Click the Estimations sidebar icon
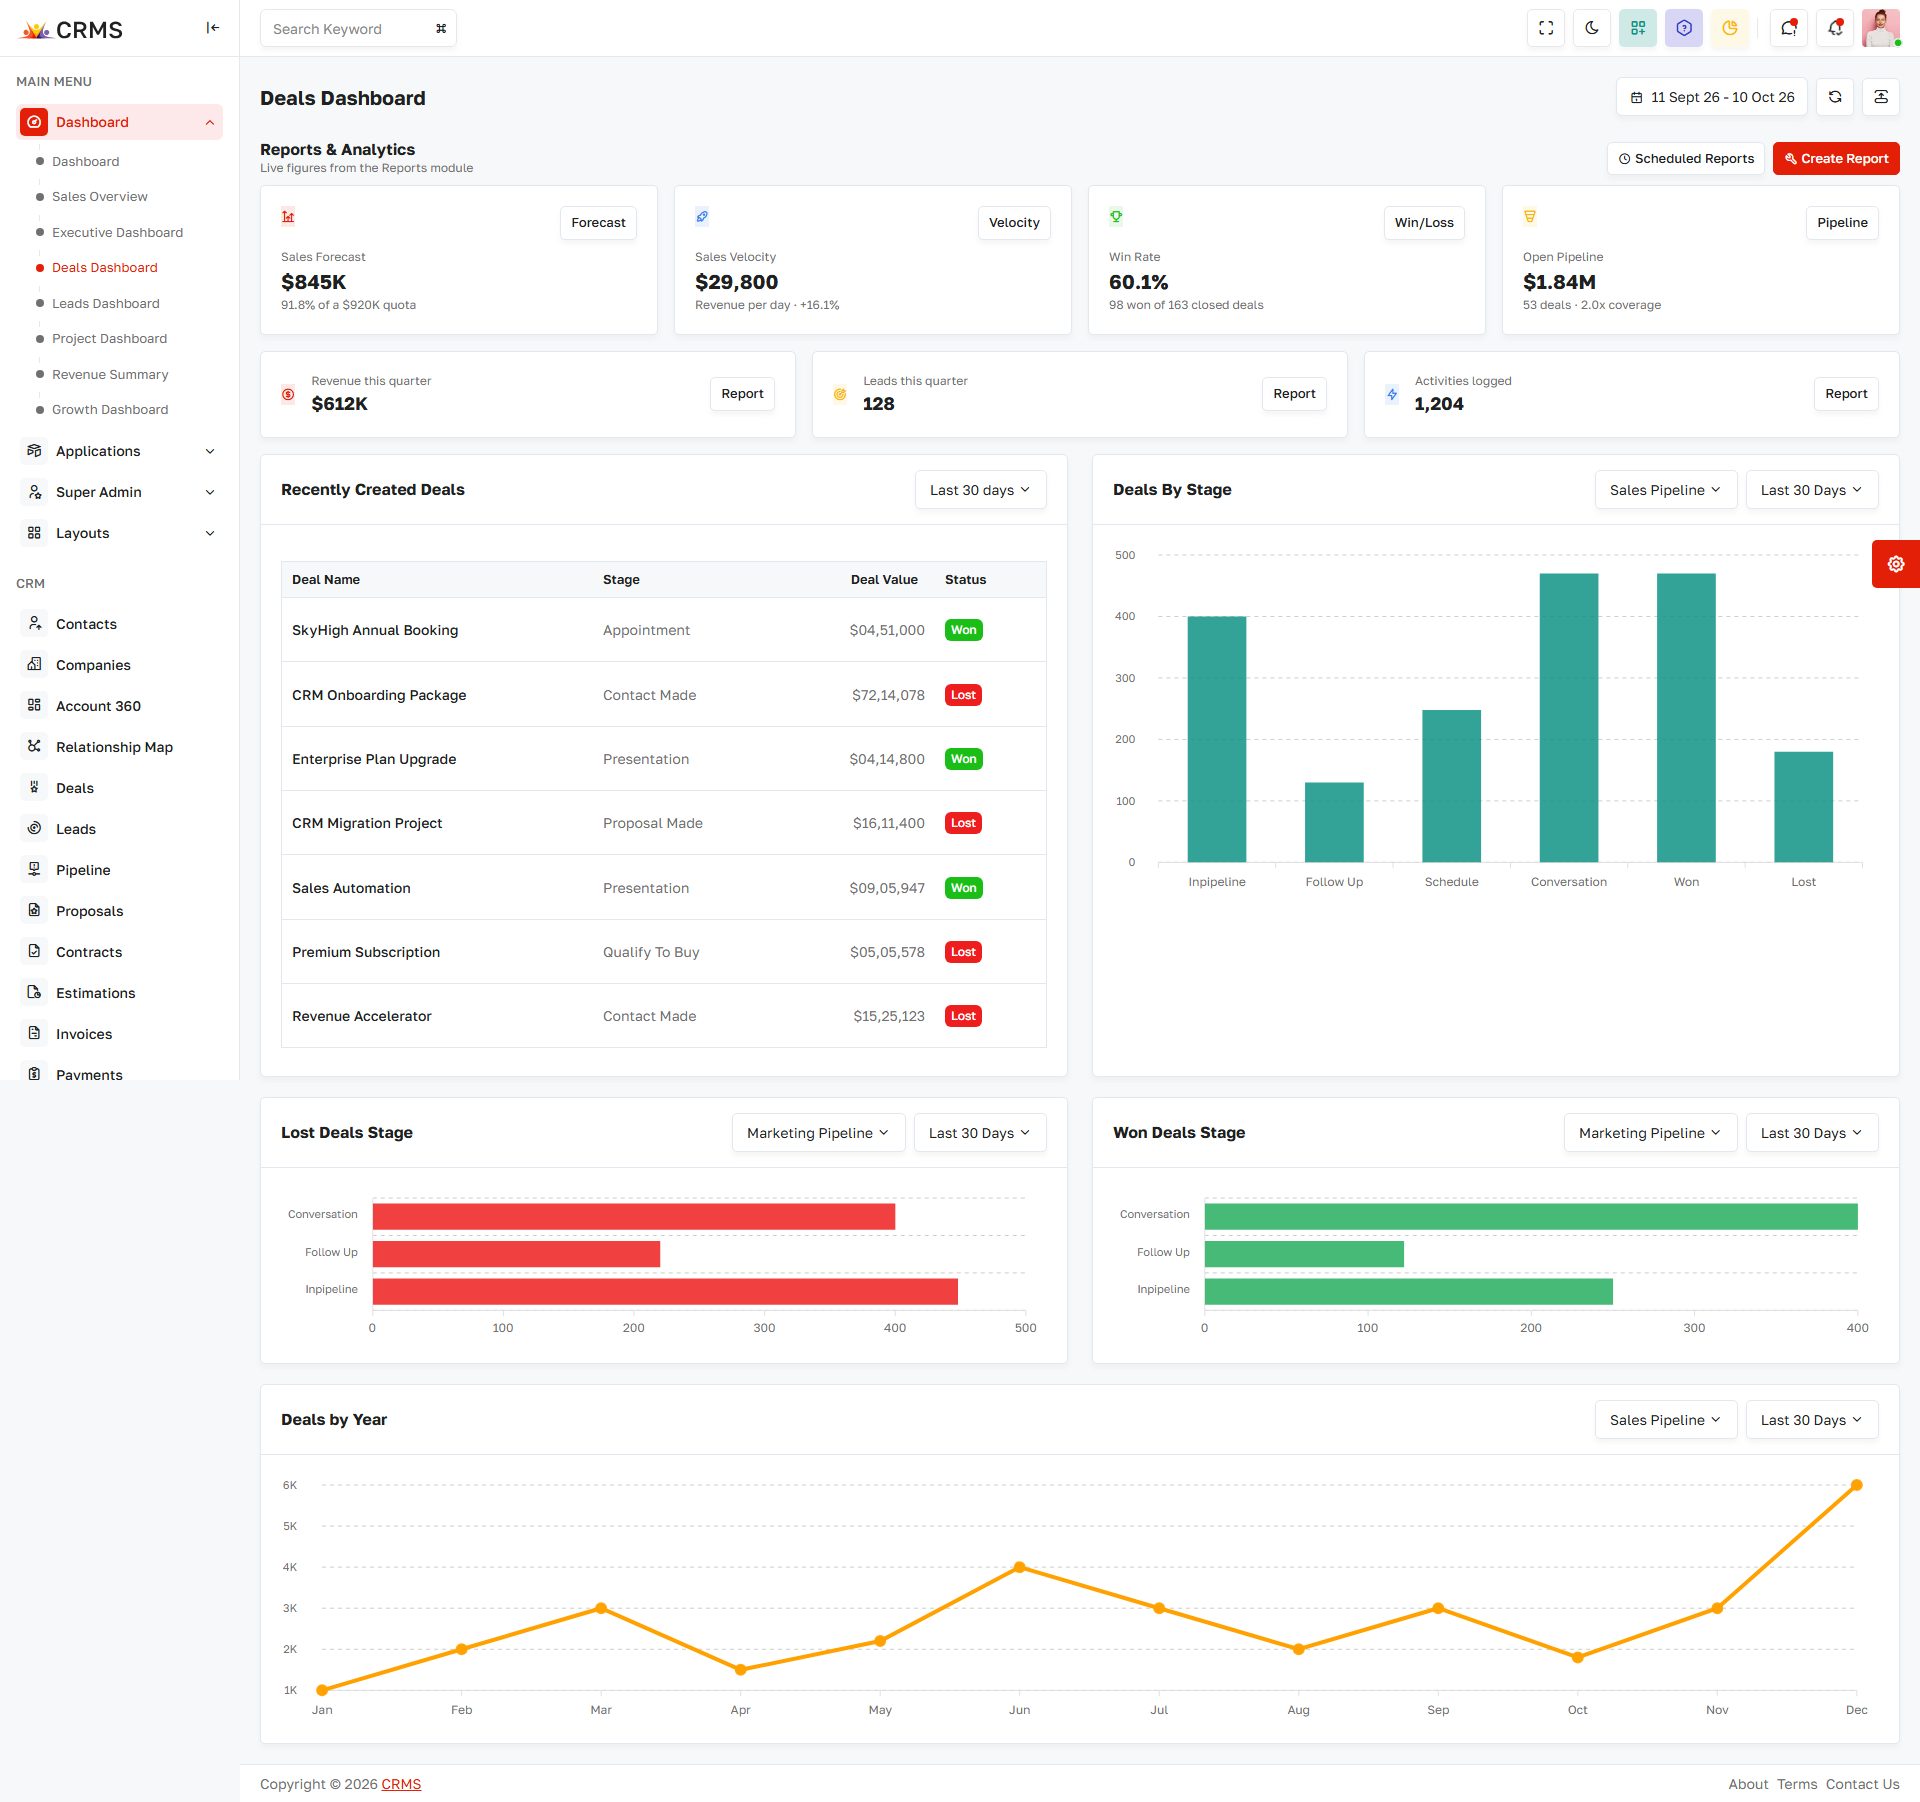Viewport: 1920px width, 1802px height. tap(34, 992)
